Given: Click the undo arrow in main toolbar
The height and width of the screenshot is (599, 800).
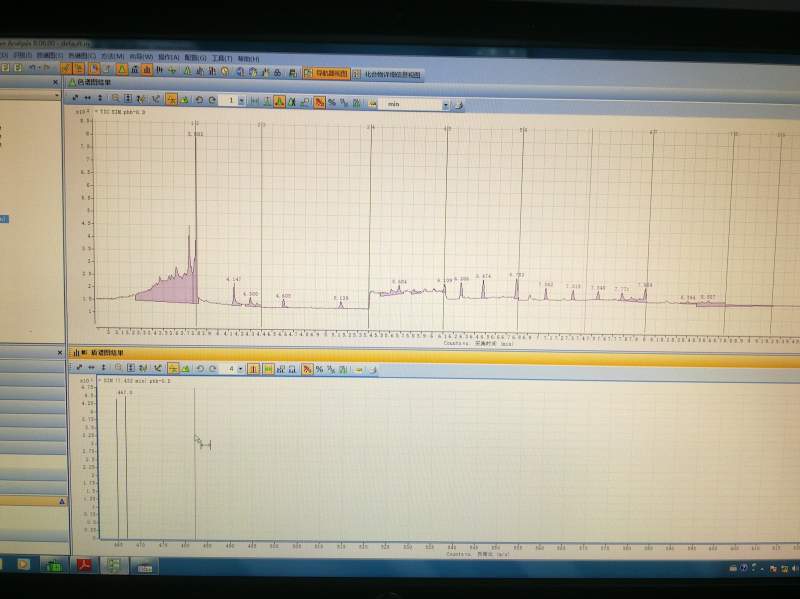Looking at the screenshot, I should (x=33, y=67).
